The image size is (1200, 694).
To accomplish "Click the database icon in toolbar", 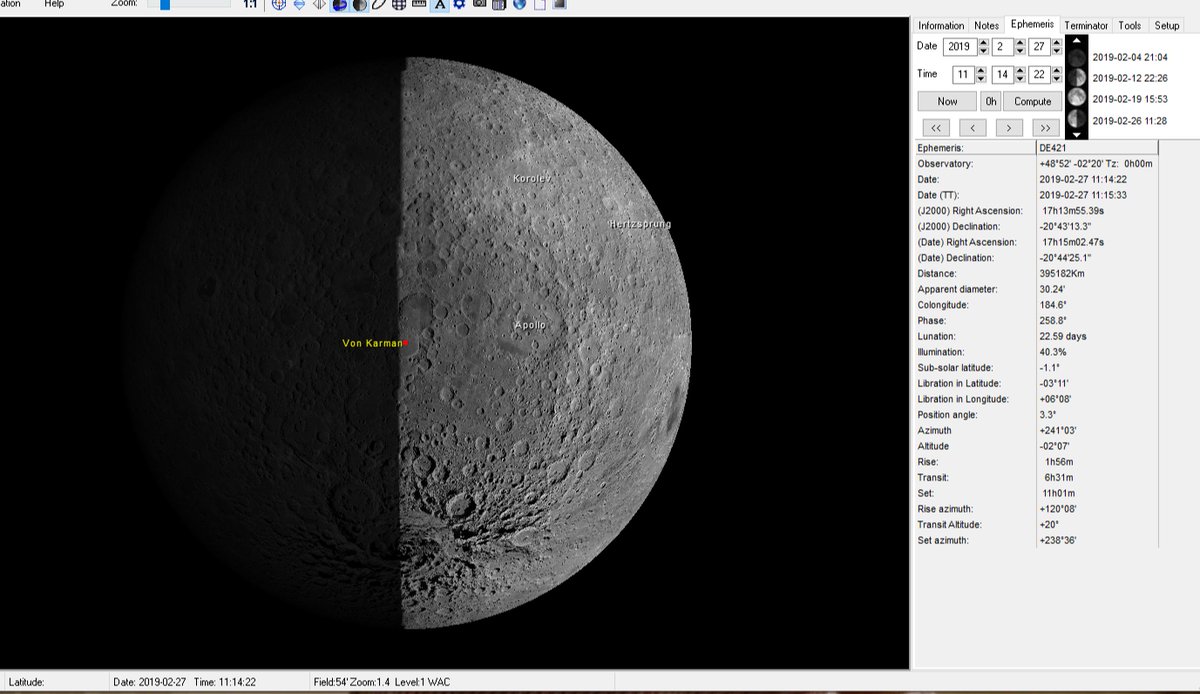I will click(499, 5).
